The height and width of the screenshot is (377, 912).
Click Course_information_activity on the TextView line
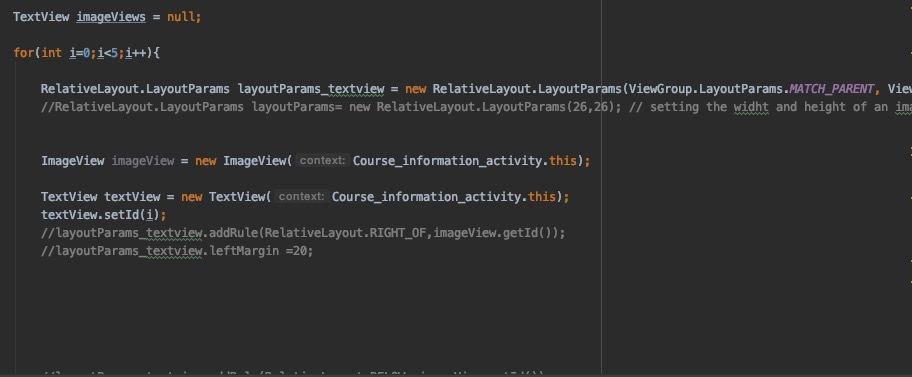(427, 197)
